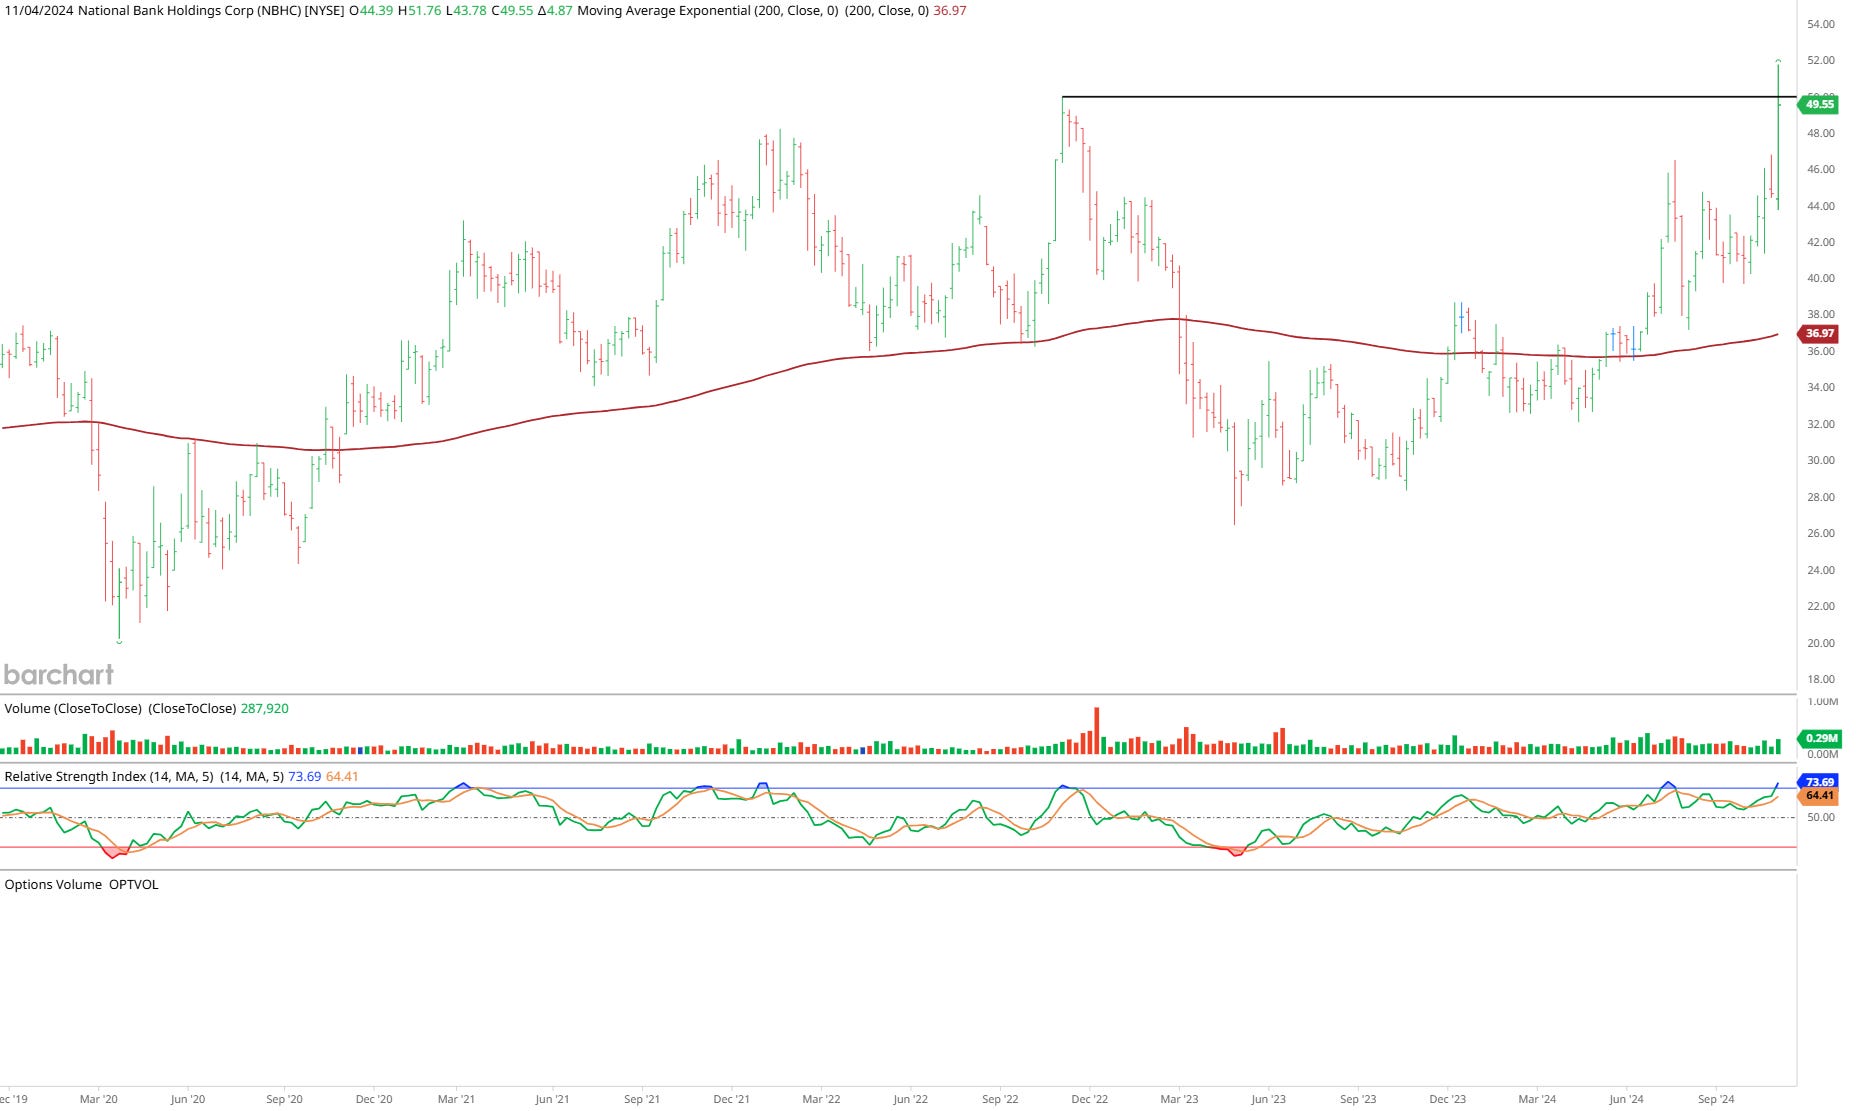Viewport: 1859px width, 1111px height.
Task: Select the Volume (CloseToClose) label
Action: point(73,709)
